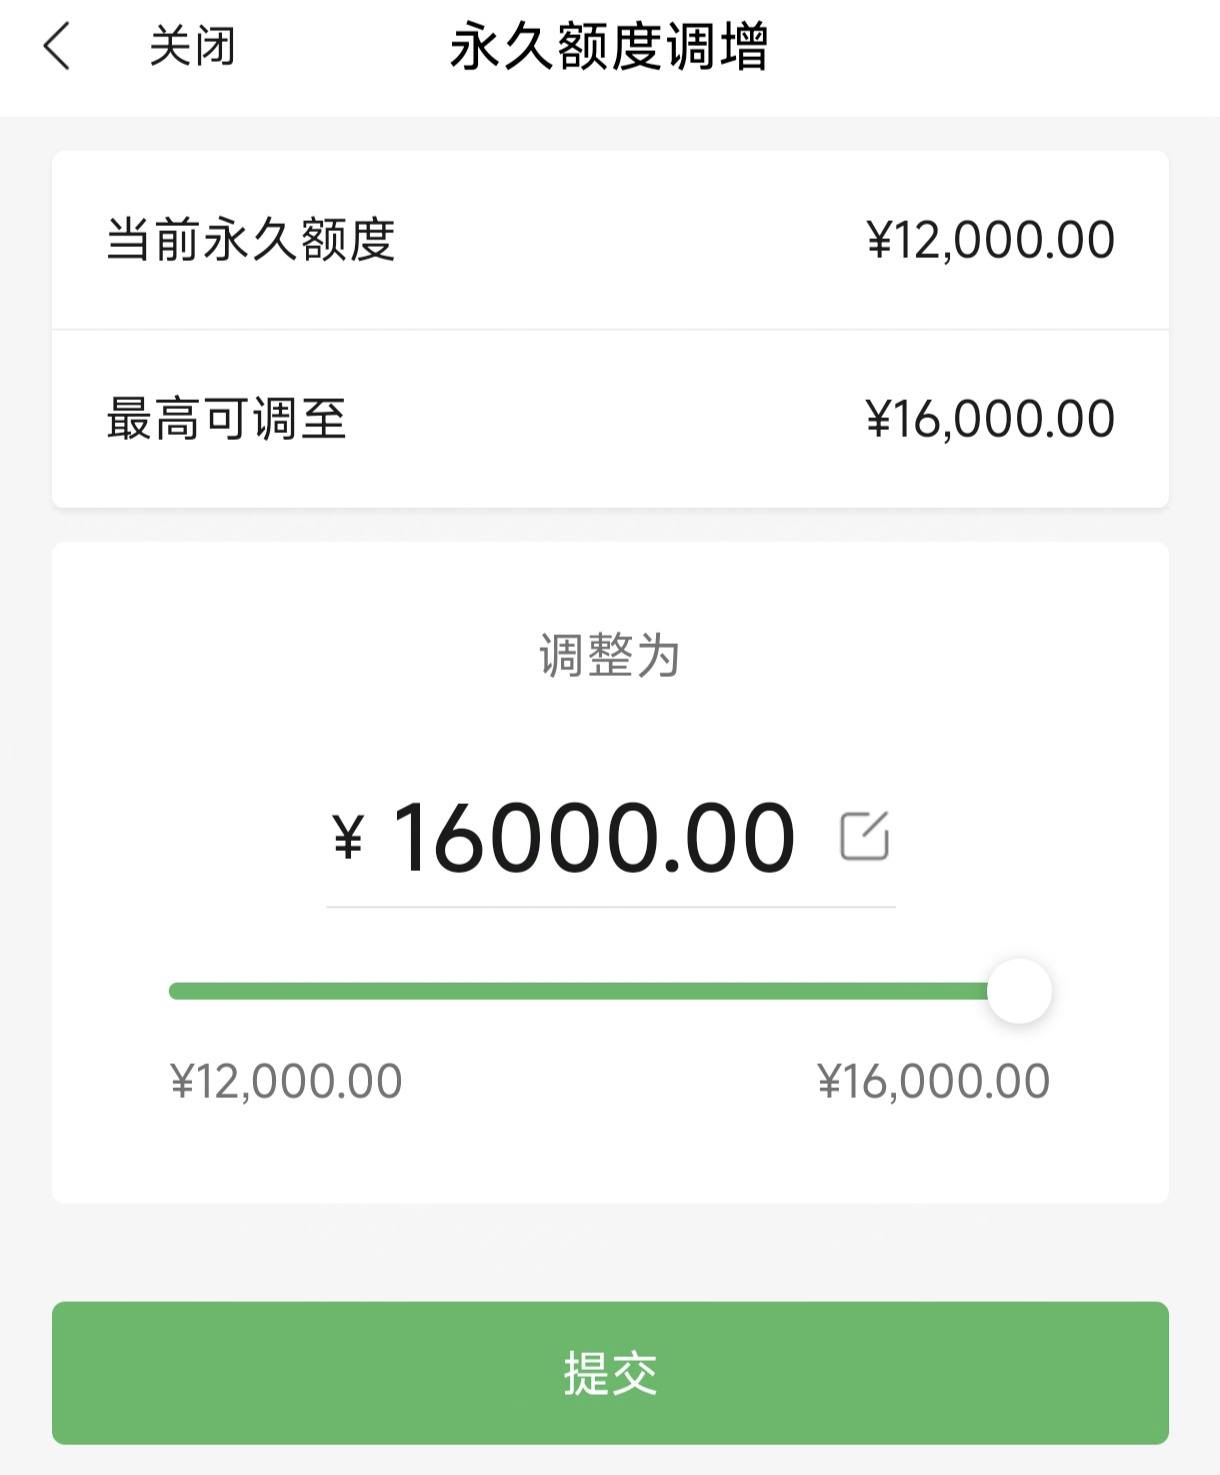The height and width of the screenshot is (1475, 1220).
Task: Click the 关闭 close button
Action: coord(192,47)
